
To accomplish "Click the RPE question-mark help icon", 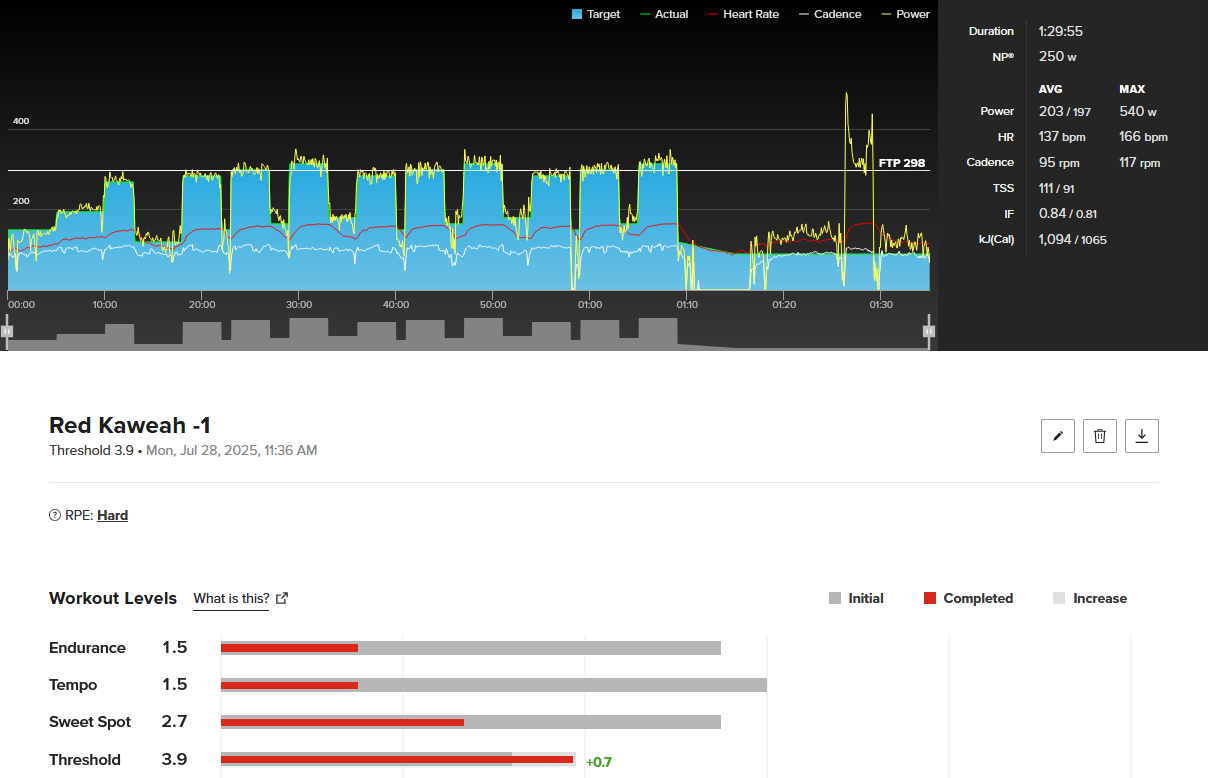I will [55, 516].
